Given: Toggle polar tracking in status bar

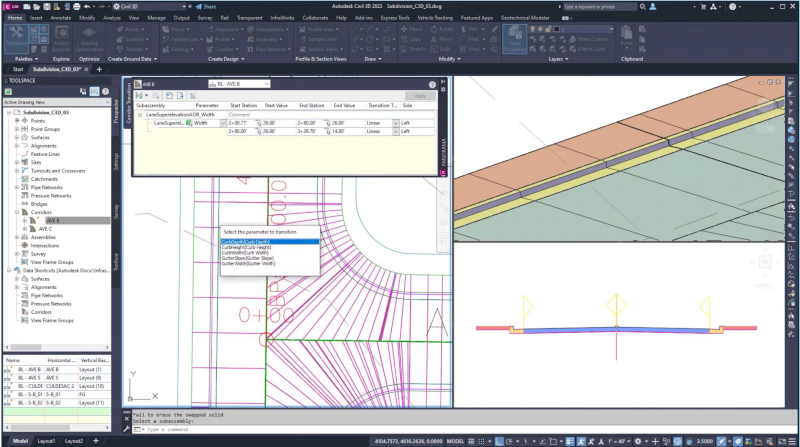Looking at the screenshot, I should click(510, 441).
